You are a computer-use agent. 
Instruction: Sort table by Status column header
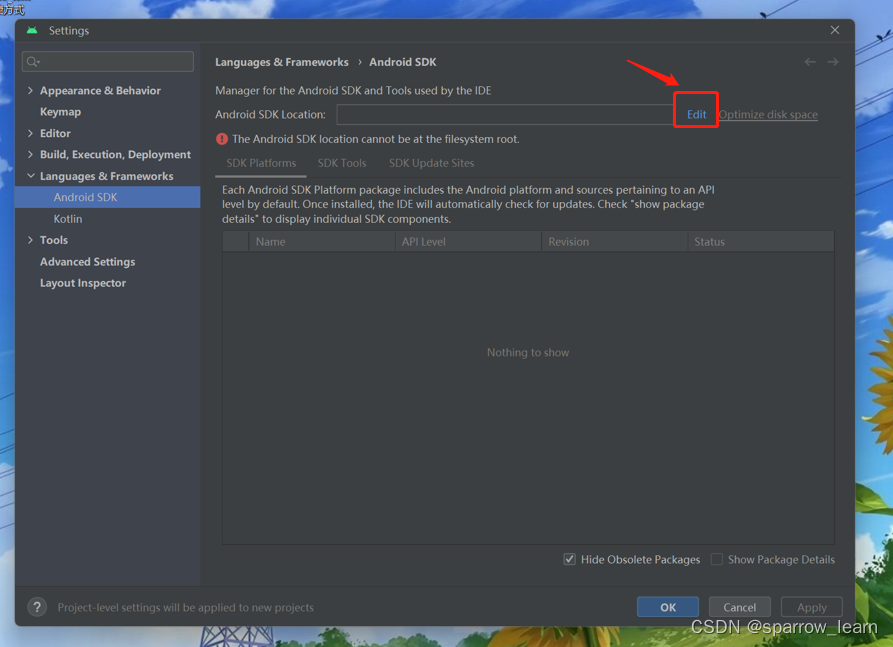tap(761, 241)
